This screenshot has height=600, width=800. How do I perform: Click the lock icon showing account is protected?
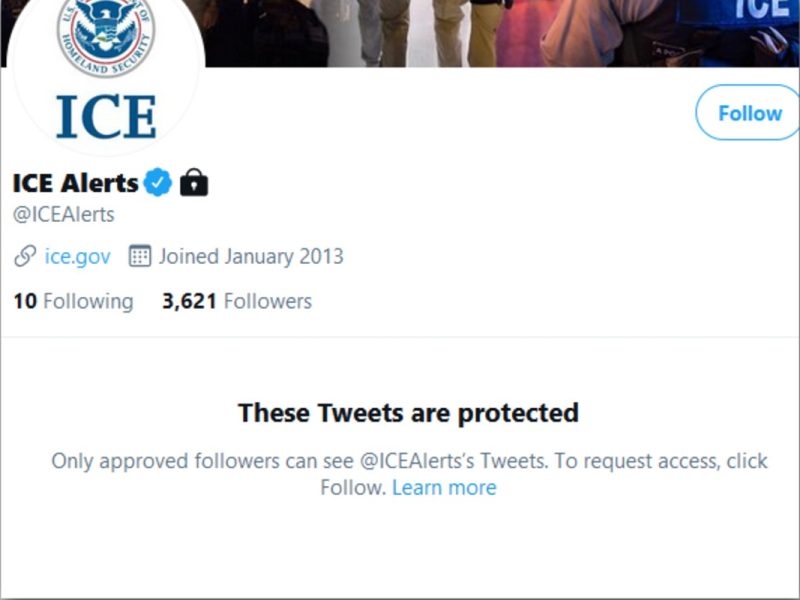[x=193, y=184]
